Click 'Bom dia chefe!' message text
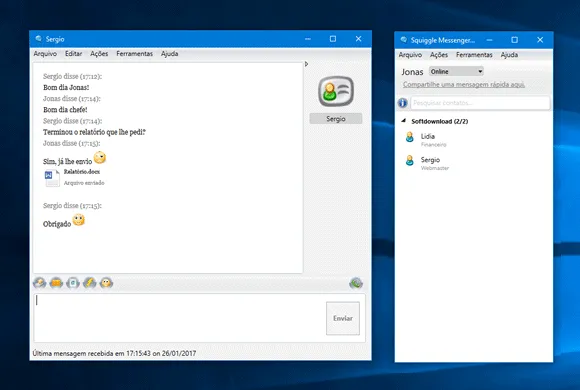 coord(65,110)
